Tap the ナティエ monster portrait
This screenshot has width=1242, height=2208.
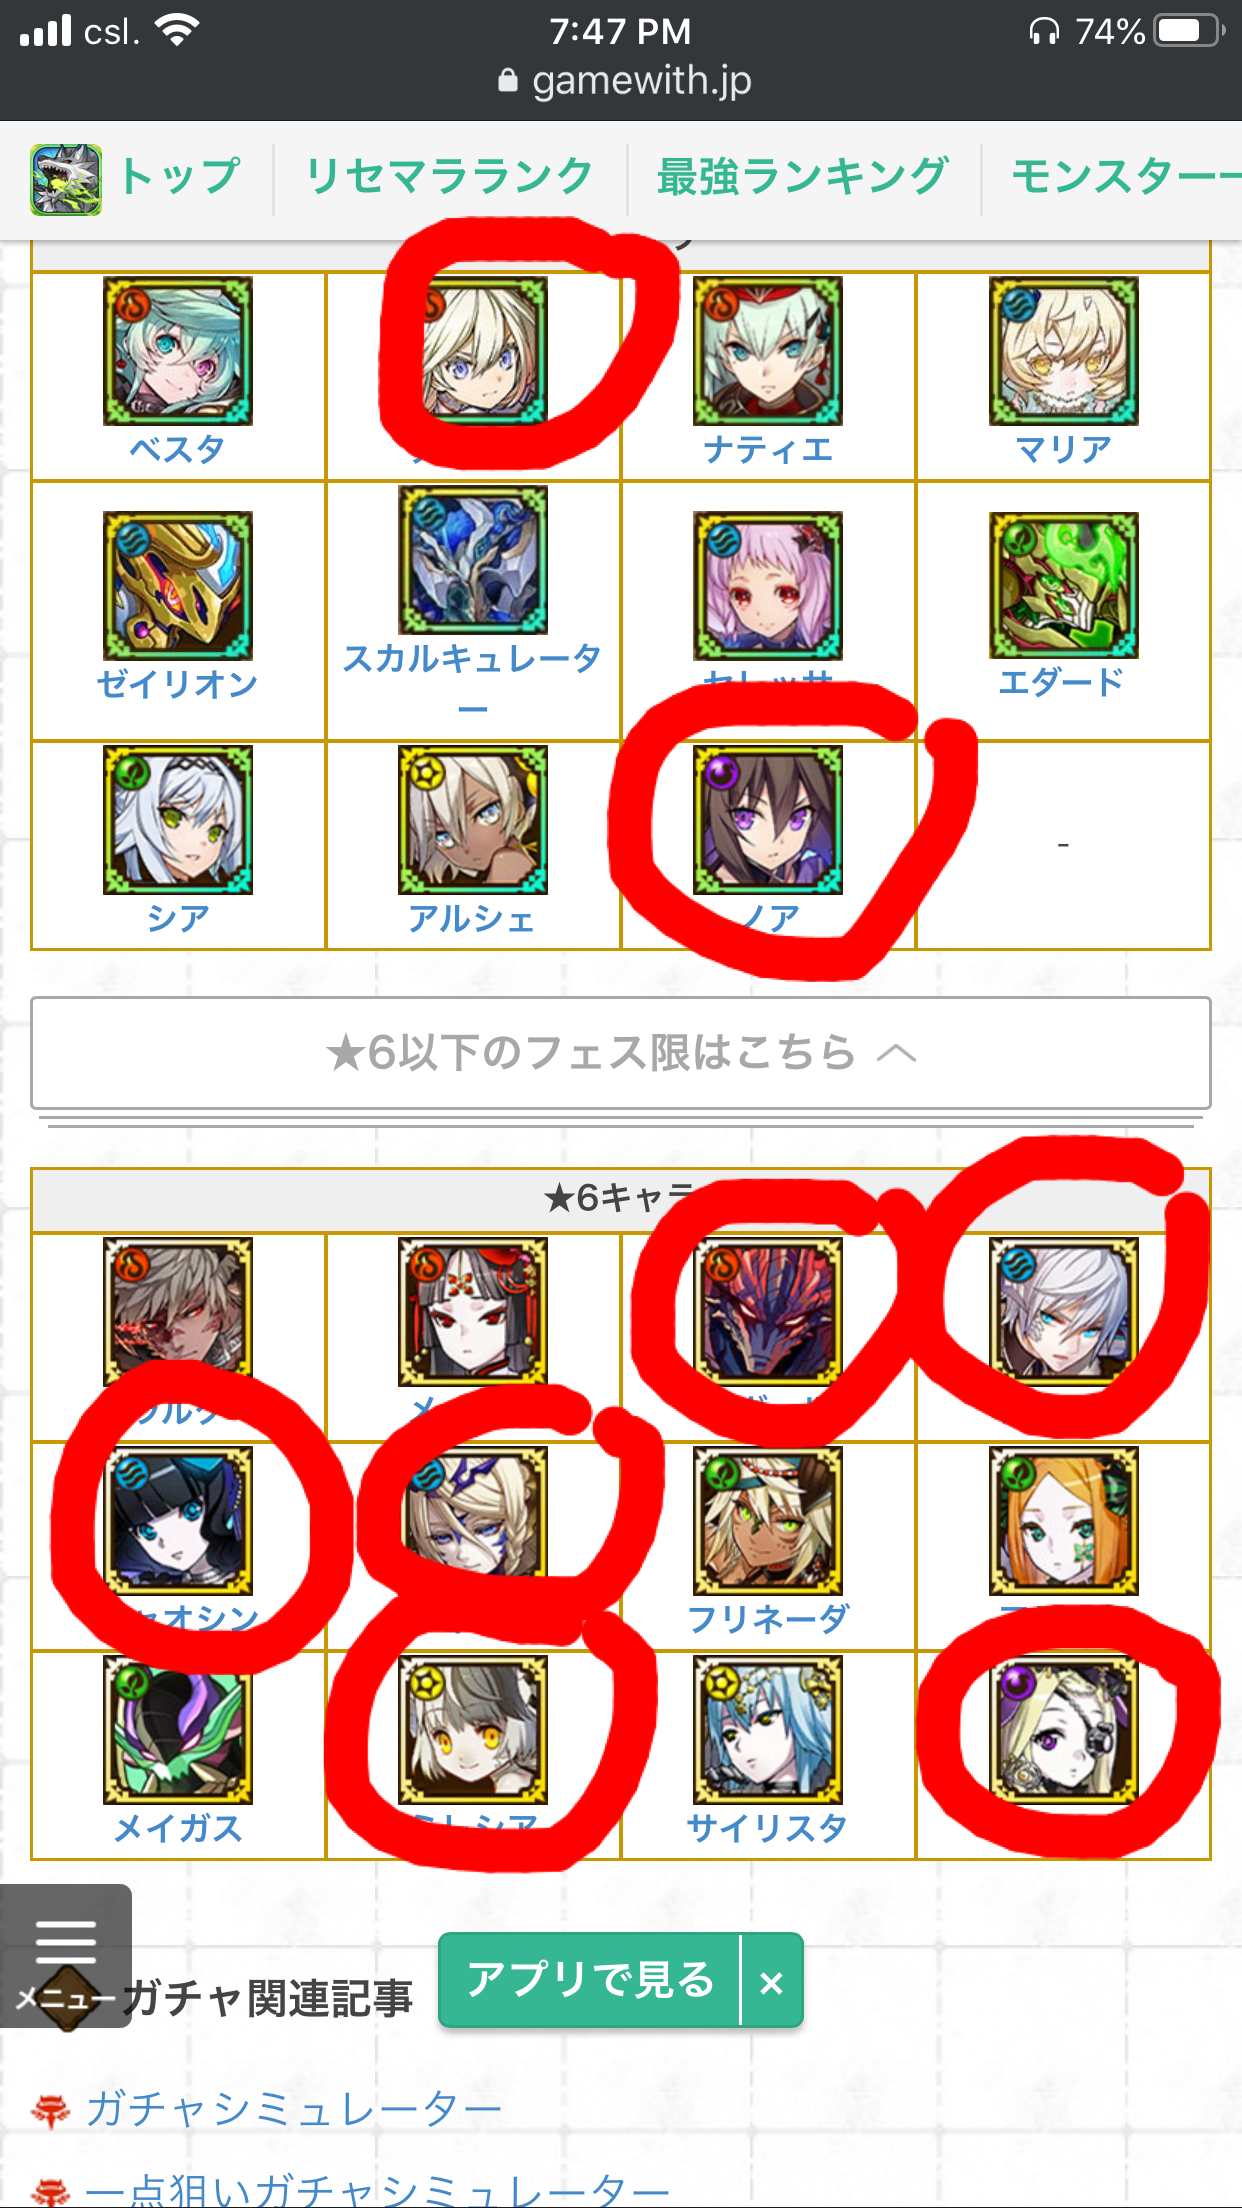pyautogui.click(x=768, y=351)
